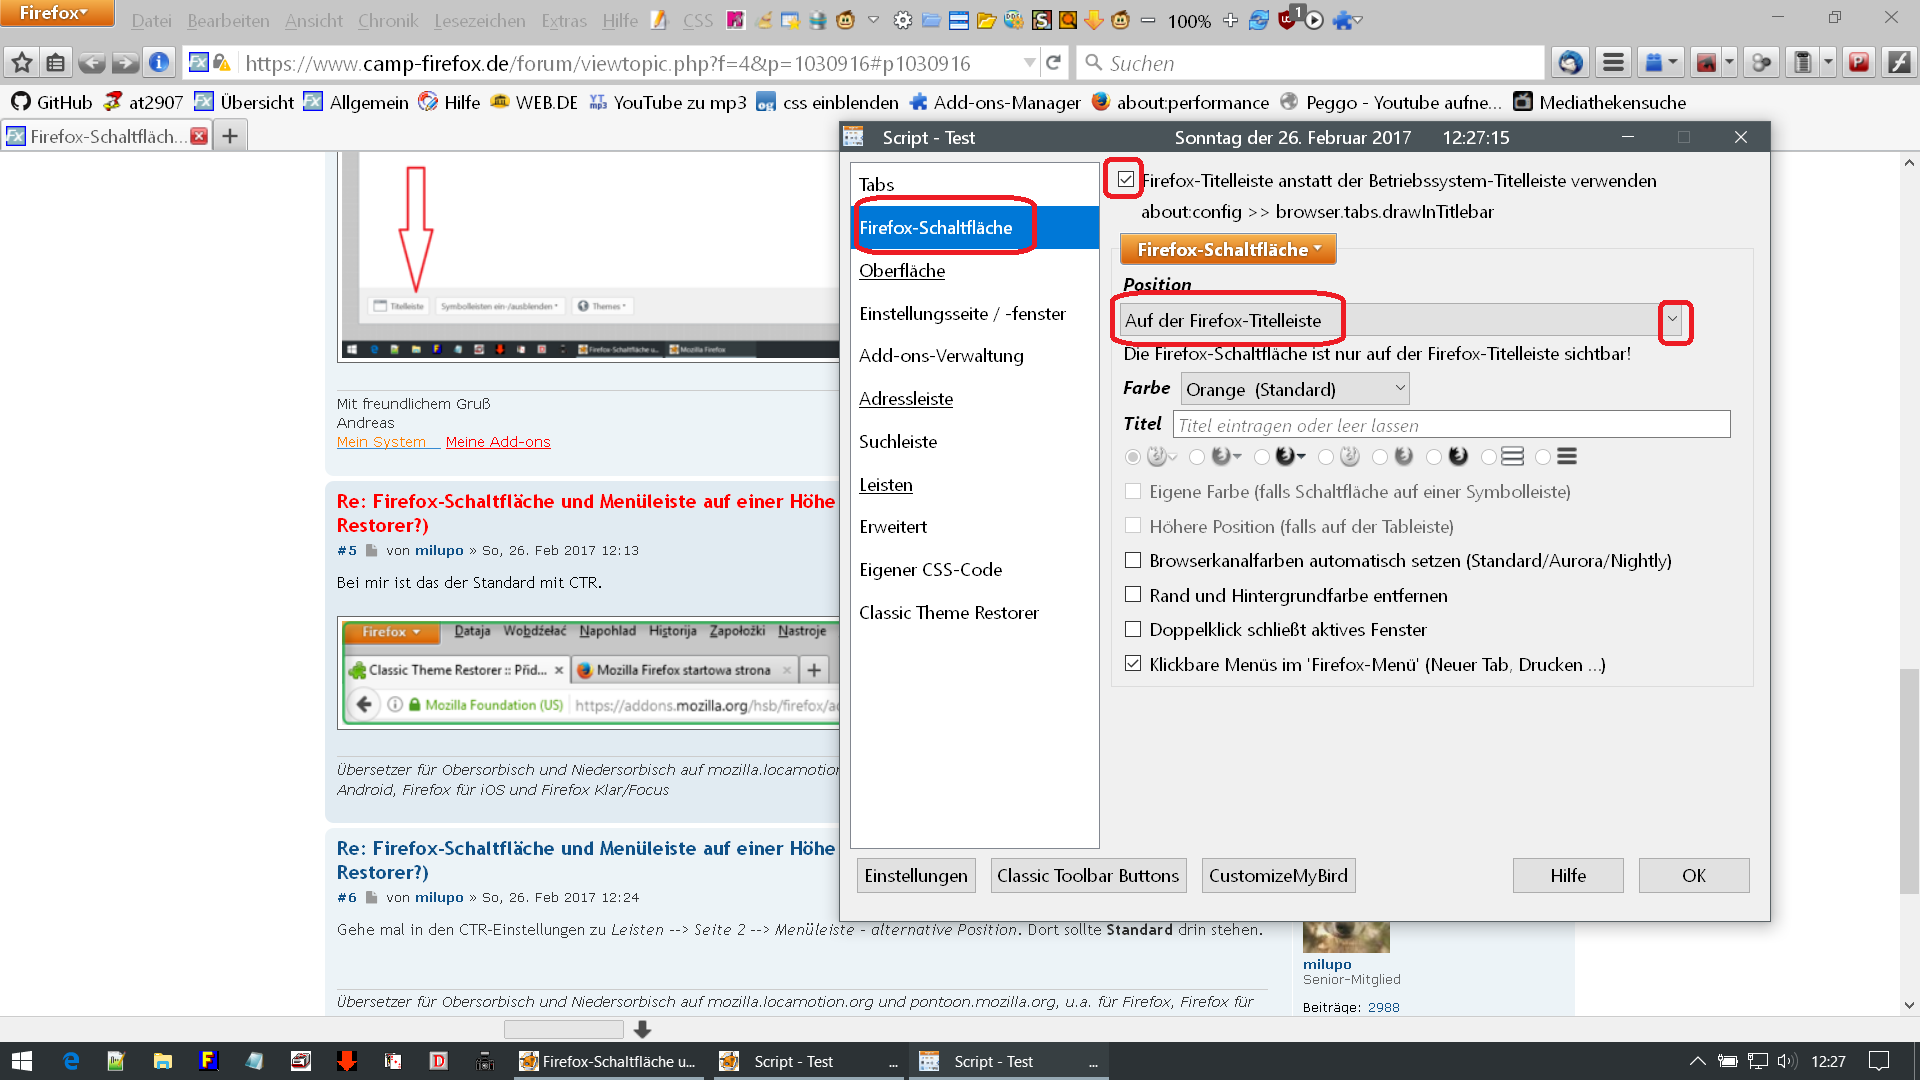Click the Titel text input field
This screenshot has height=1080, width=1920.
pos(1450,425)
